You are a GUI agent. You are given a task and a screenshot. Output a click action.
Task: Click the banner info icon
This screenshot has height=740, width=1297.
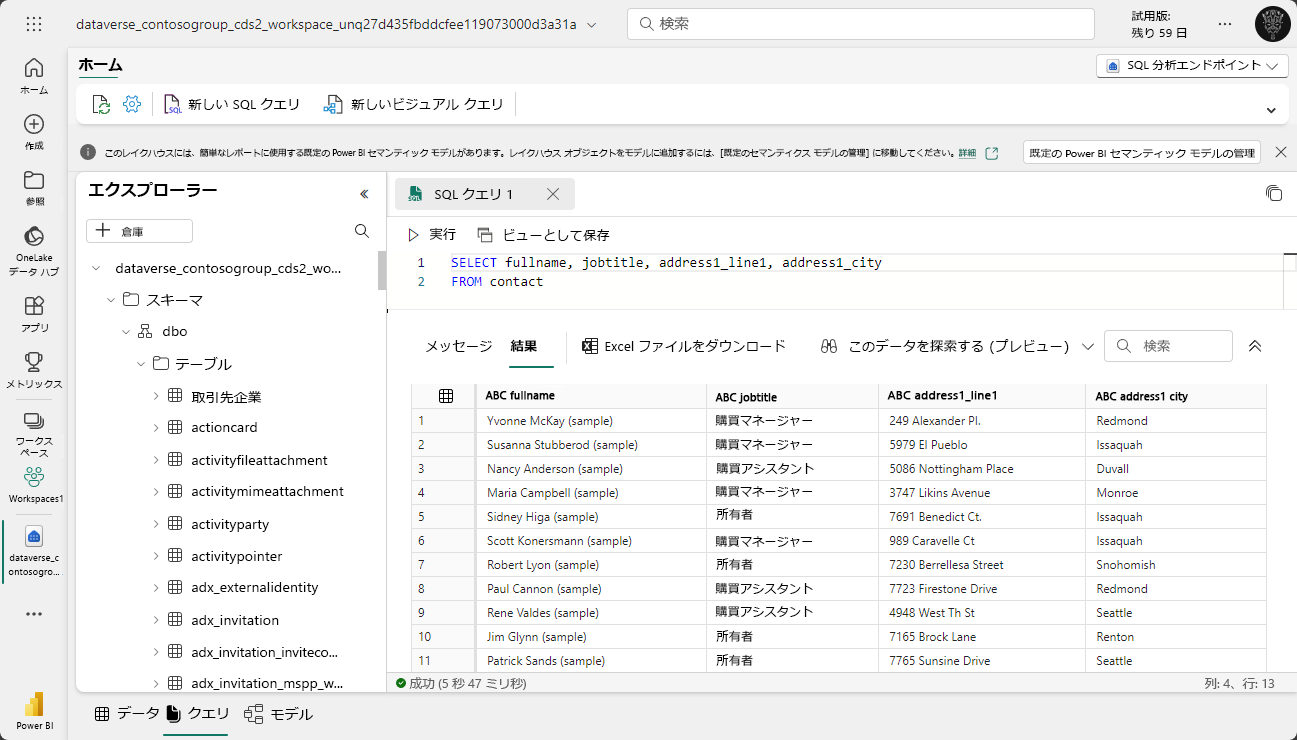coord(88,153)
